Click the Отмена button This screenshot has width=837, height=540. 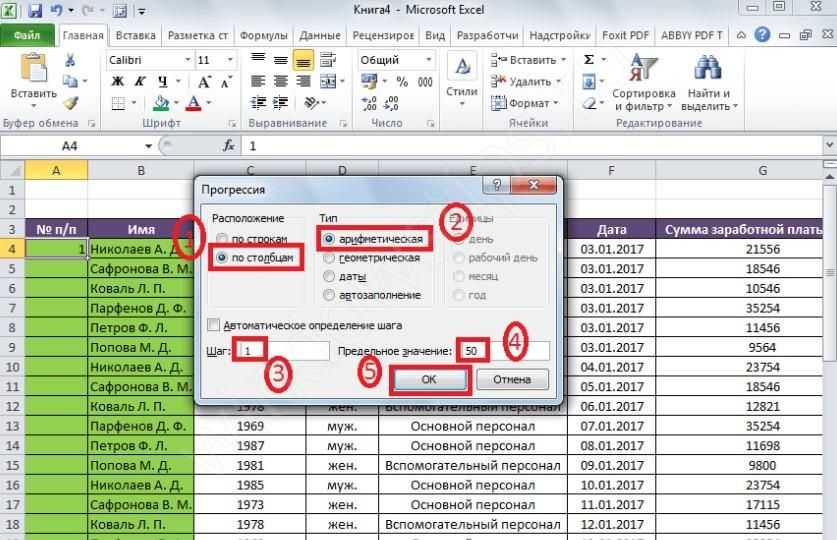pyautogui.click(x=512, y=380)
